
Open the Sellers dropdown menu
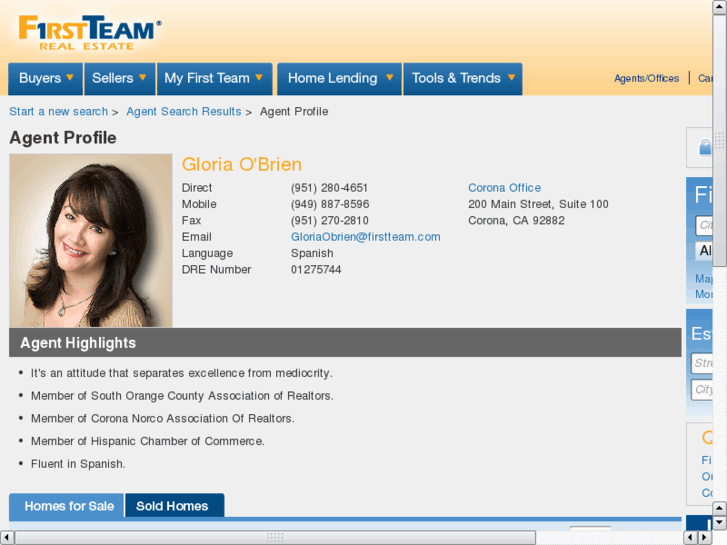119,78
